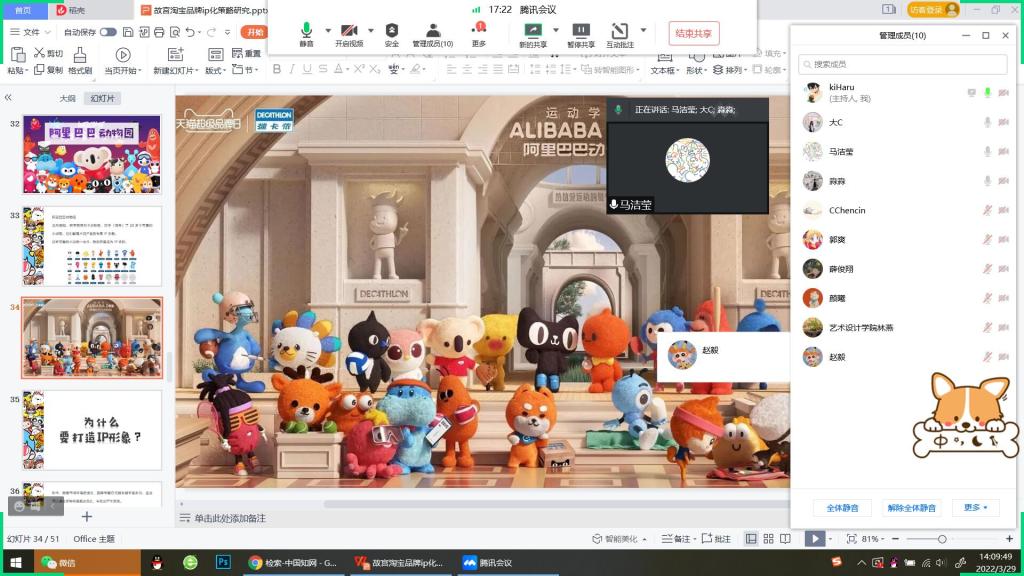Open the Section dropdown
Screen dimensions: 1024x576
(x=245, y=69)
